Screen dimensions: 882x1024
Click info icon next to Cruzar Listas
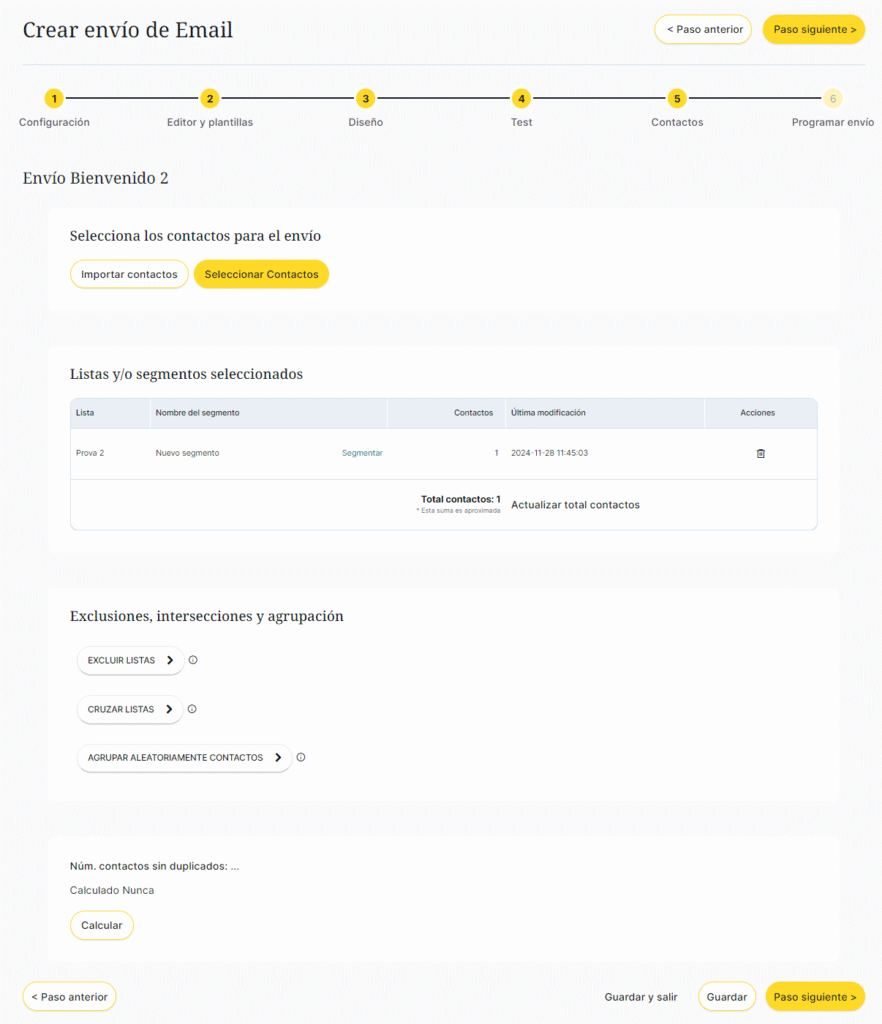pos(192,709)
